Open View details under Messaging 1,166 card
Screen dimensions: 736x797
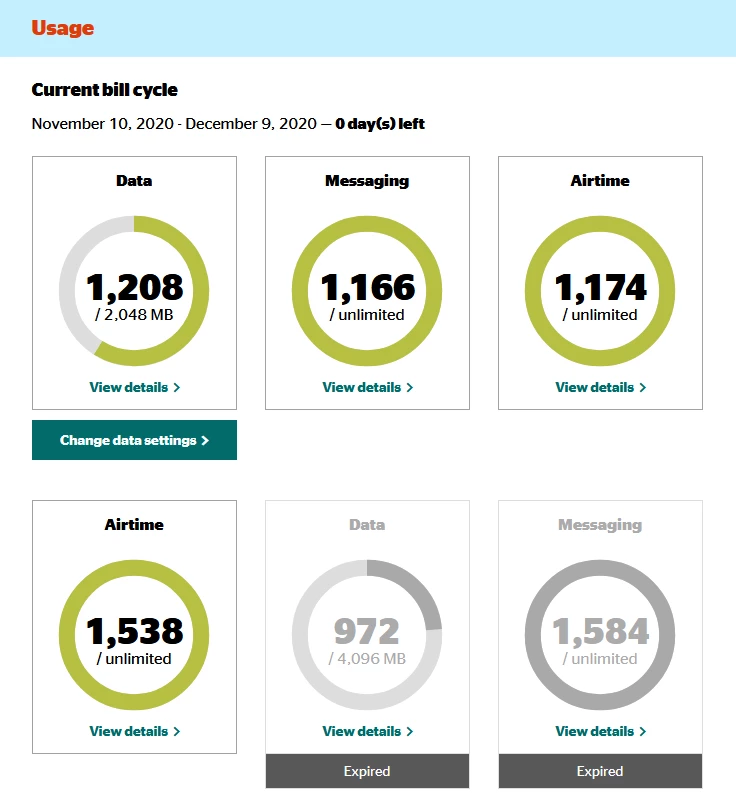(367, 387)
